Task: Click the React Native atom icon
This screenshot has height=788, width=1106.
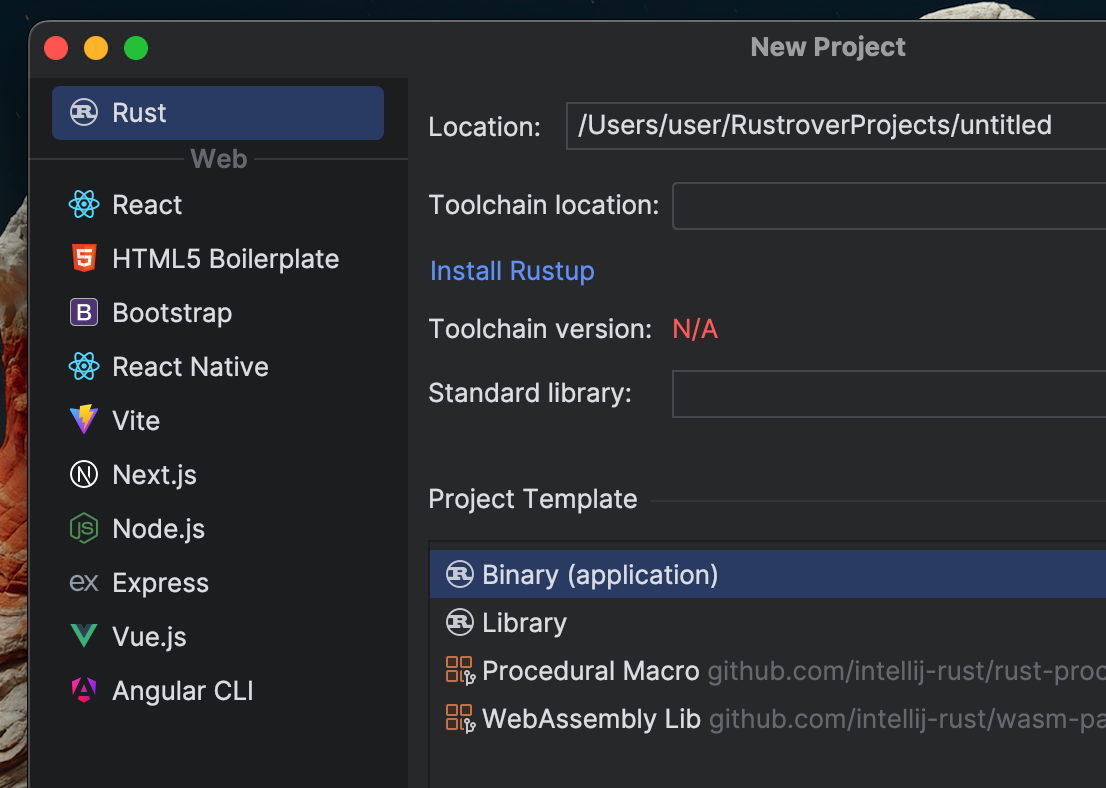Action: point(83,366)
